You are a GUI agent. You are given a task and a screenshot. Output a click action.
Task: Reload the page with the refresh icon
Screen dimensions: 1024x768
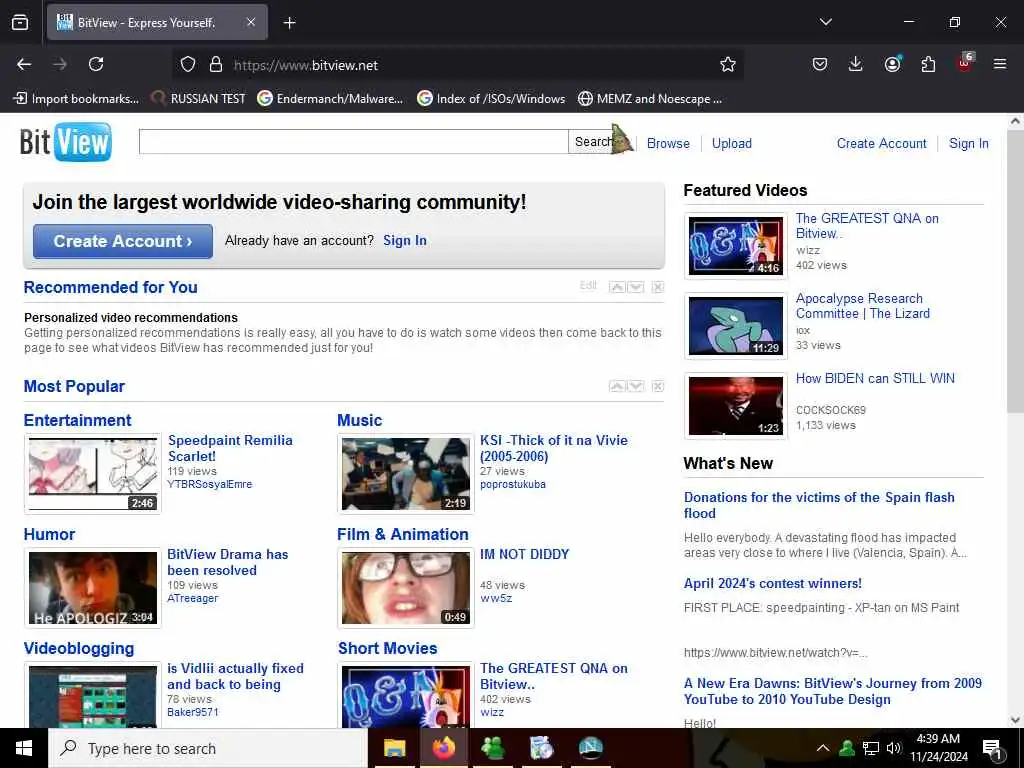[x=96, y=64]
